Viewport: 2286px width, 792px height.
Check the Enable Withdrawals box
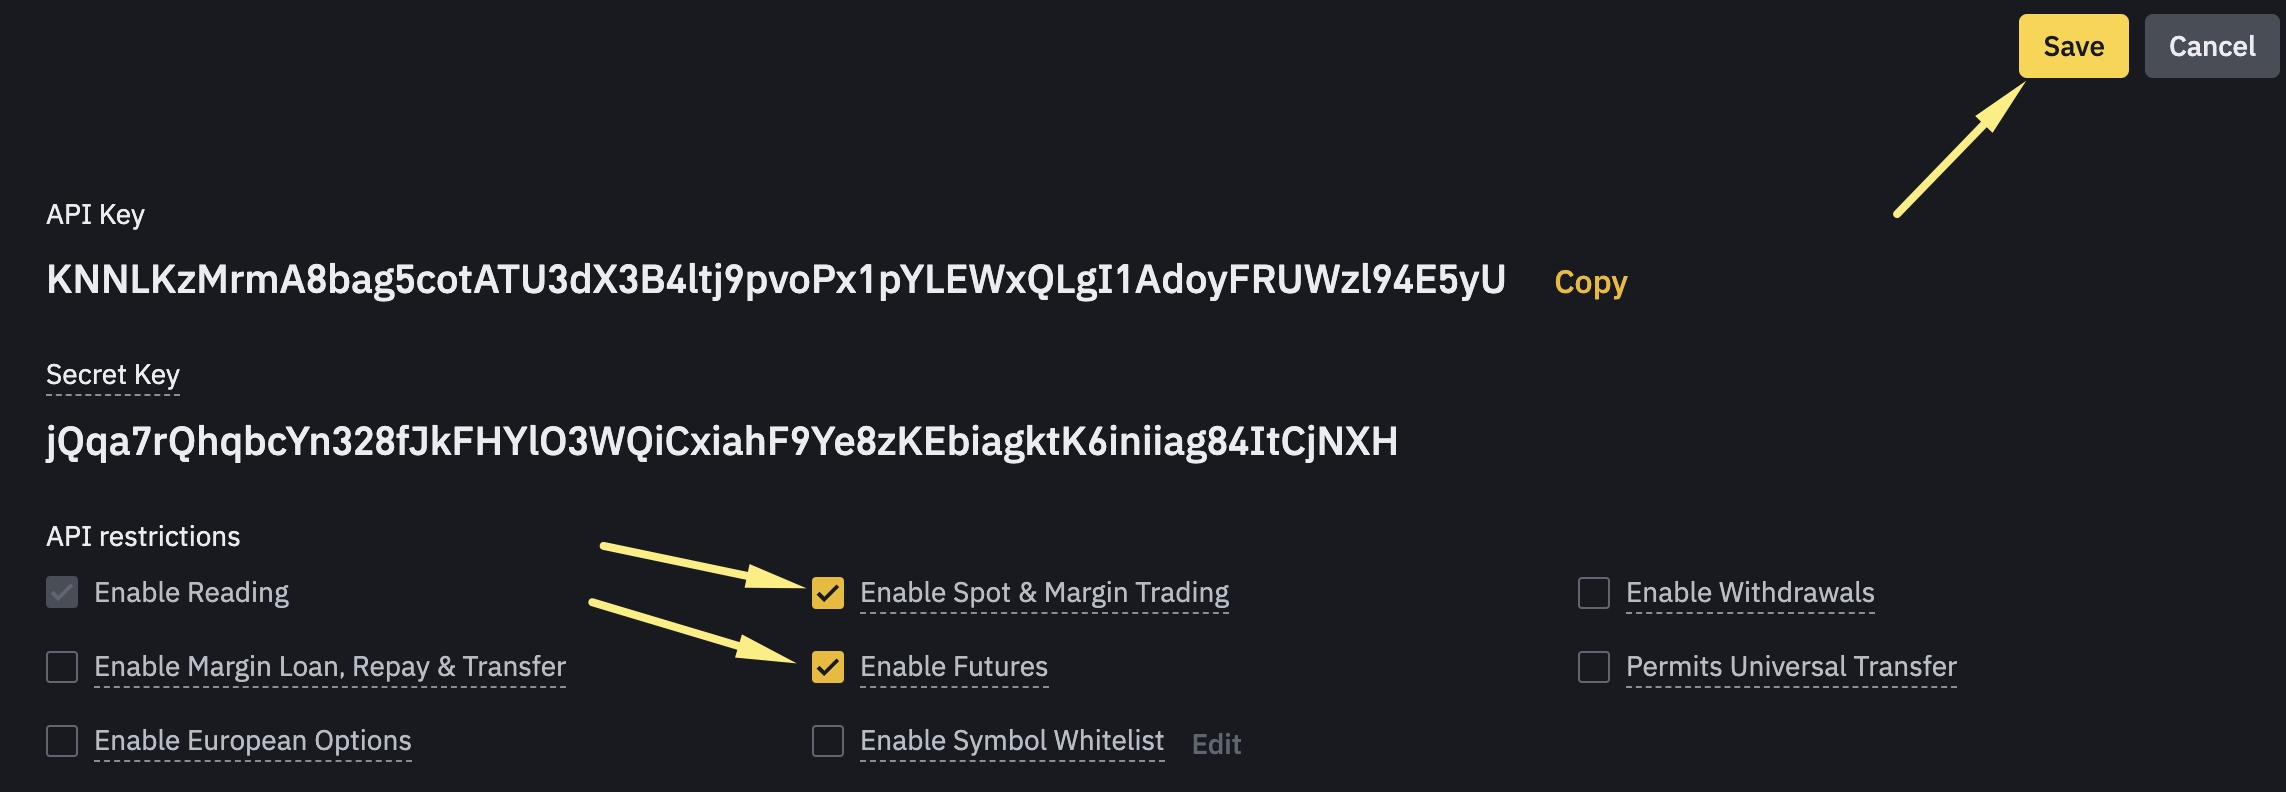pos(1593,593)
